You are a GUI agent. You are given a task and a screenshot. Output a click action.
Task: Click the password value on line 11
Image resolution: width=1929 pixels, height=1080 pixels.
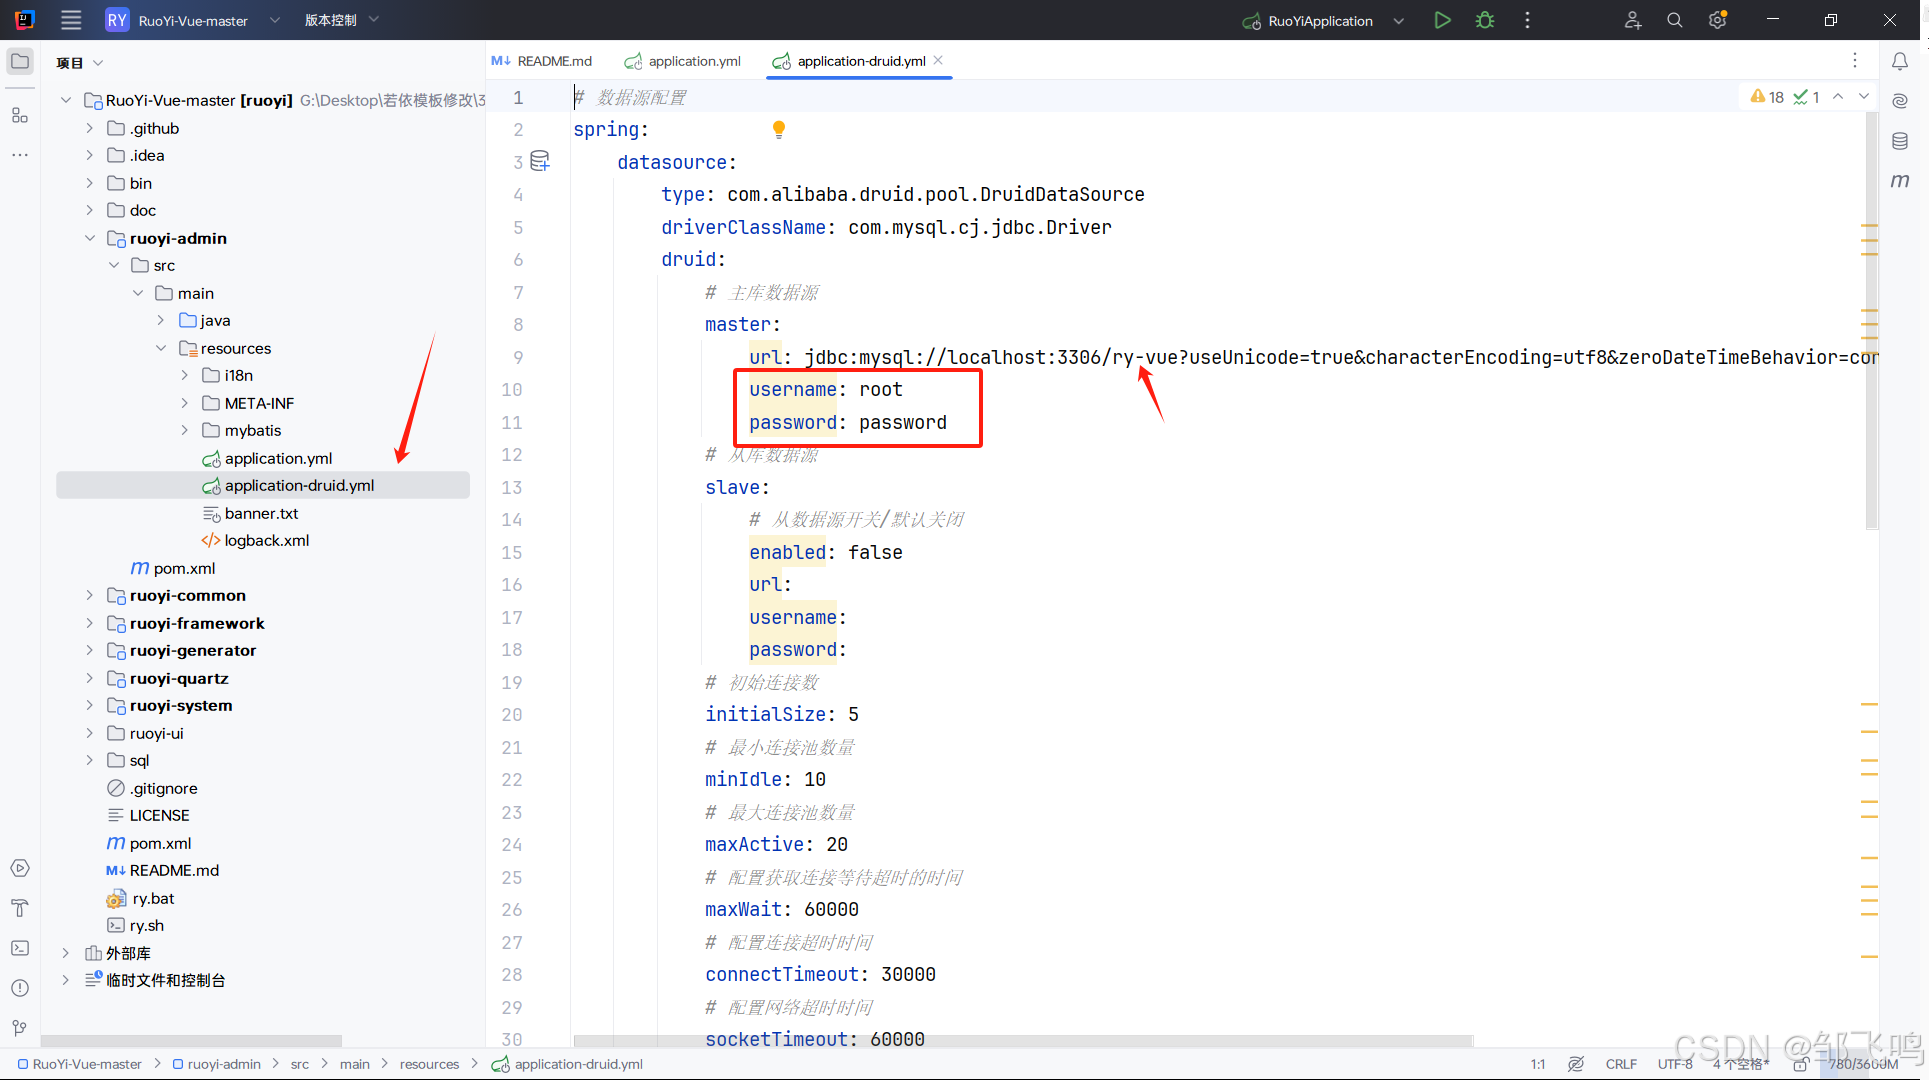tap(902, 422)
